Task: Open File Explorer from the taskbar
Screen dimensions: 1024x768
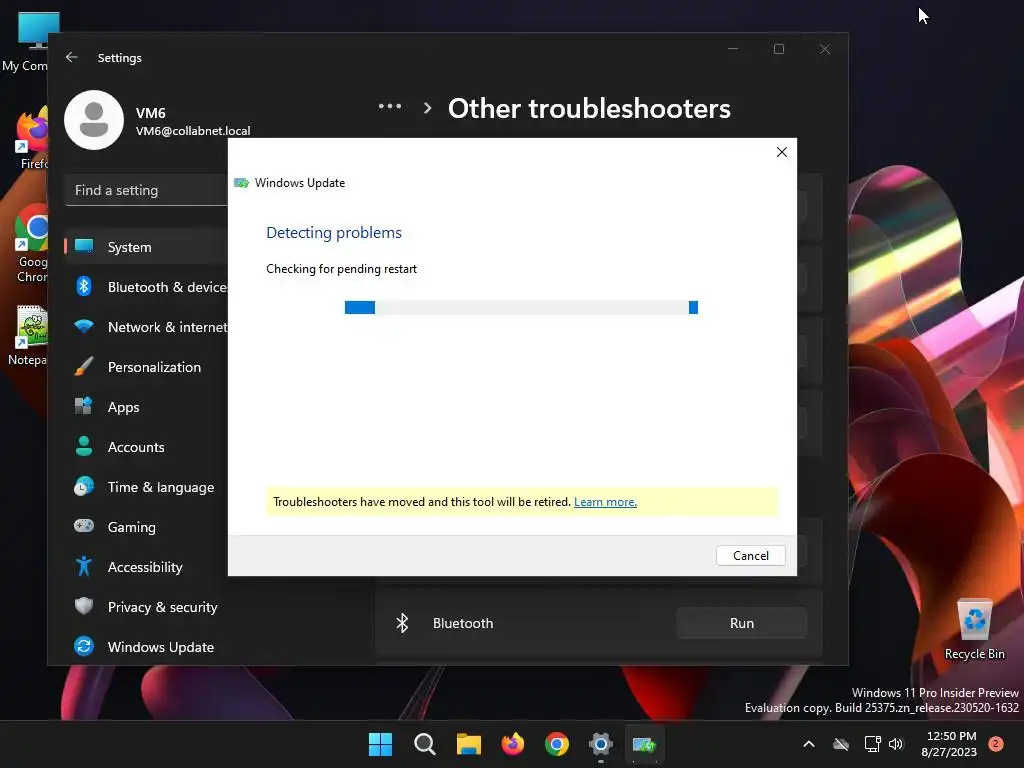Action: pyautogui.click(x=468, y=744)
